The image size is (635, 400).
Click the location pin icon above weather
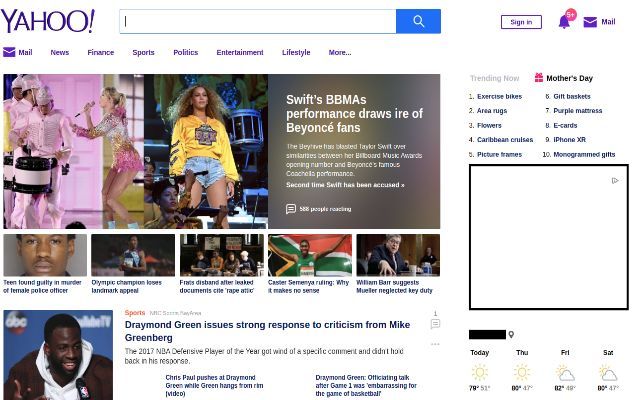[511, 334]
